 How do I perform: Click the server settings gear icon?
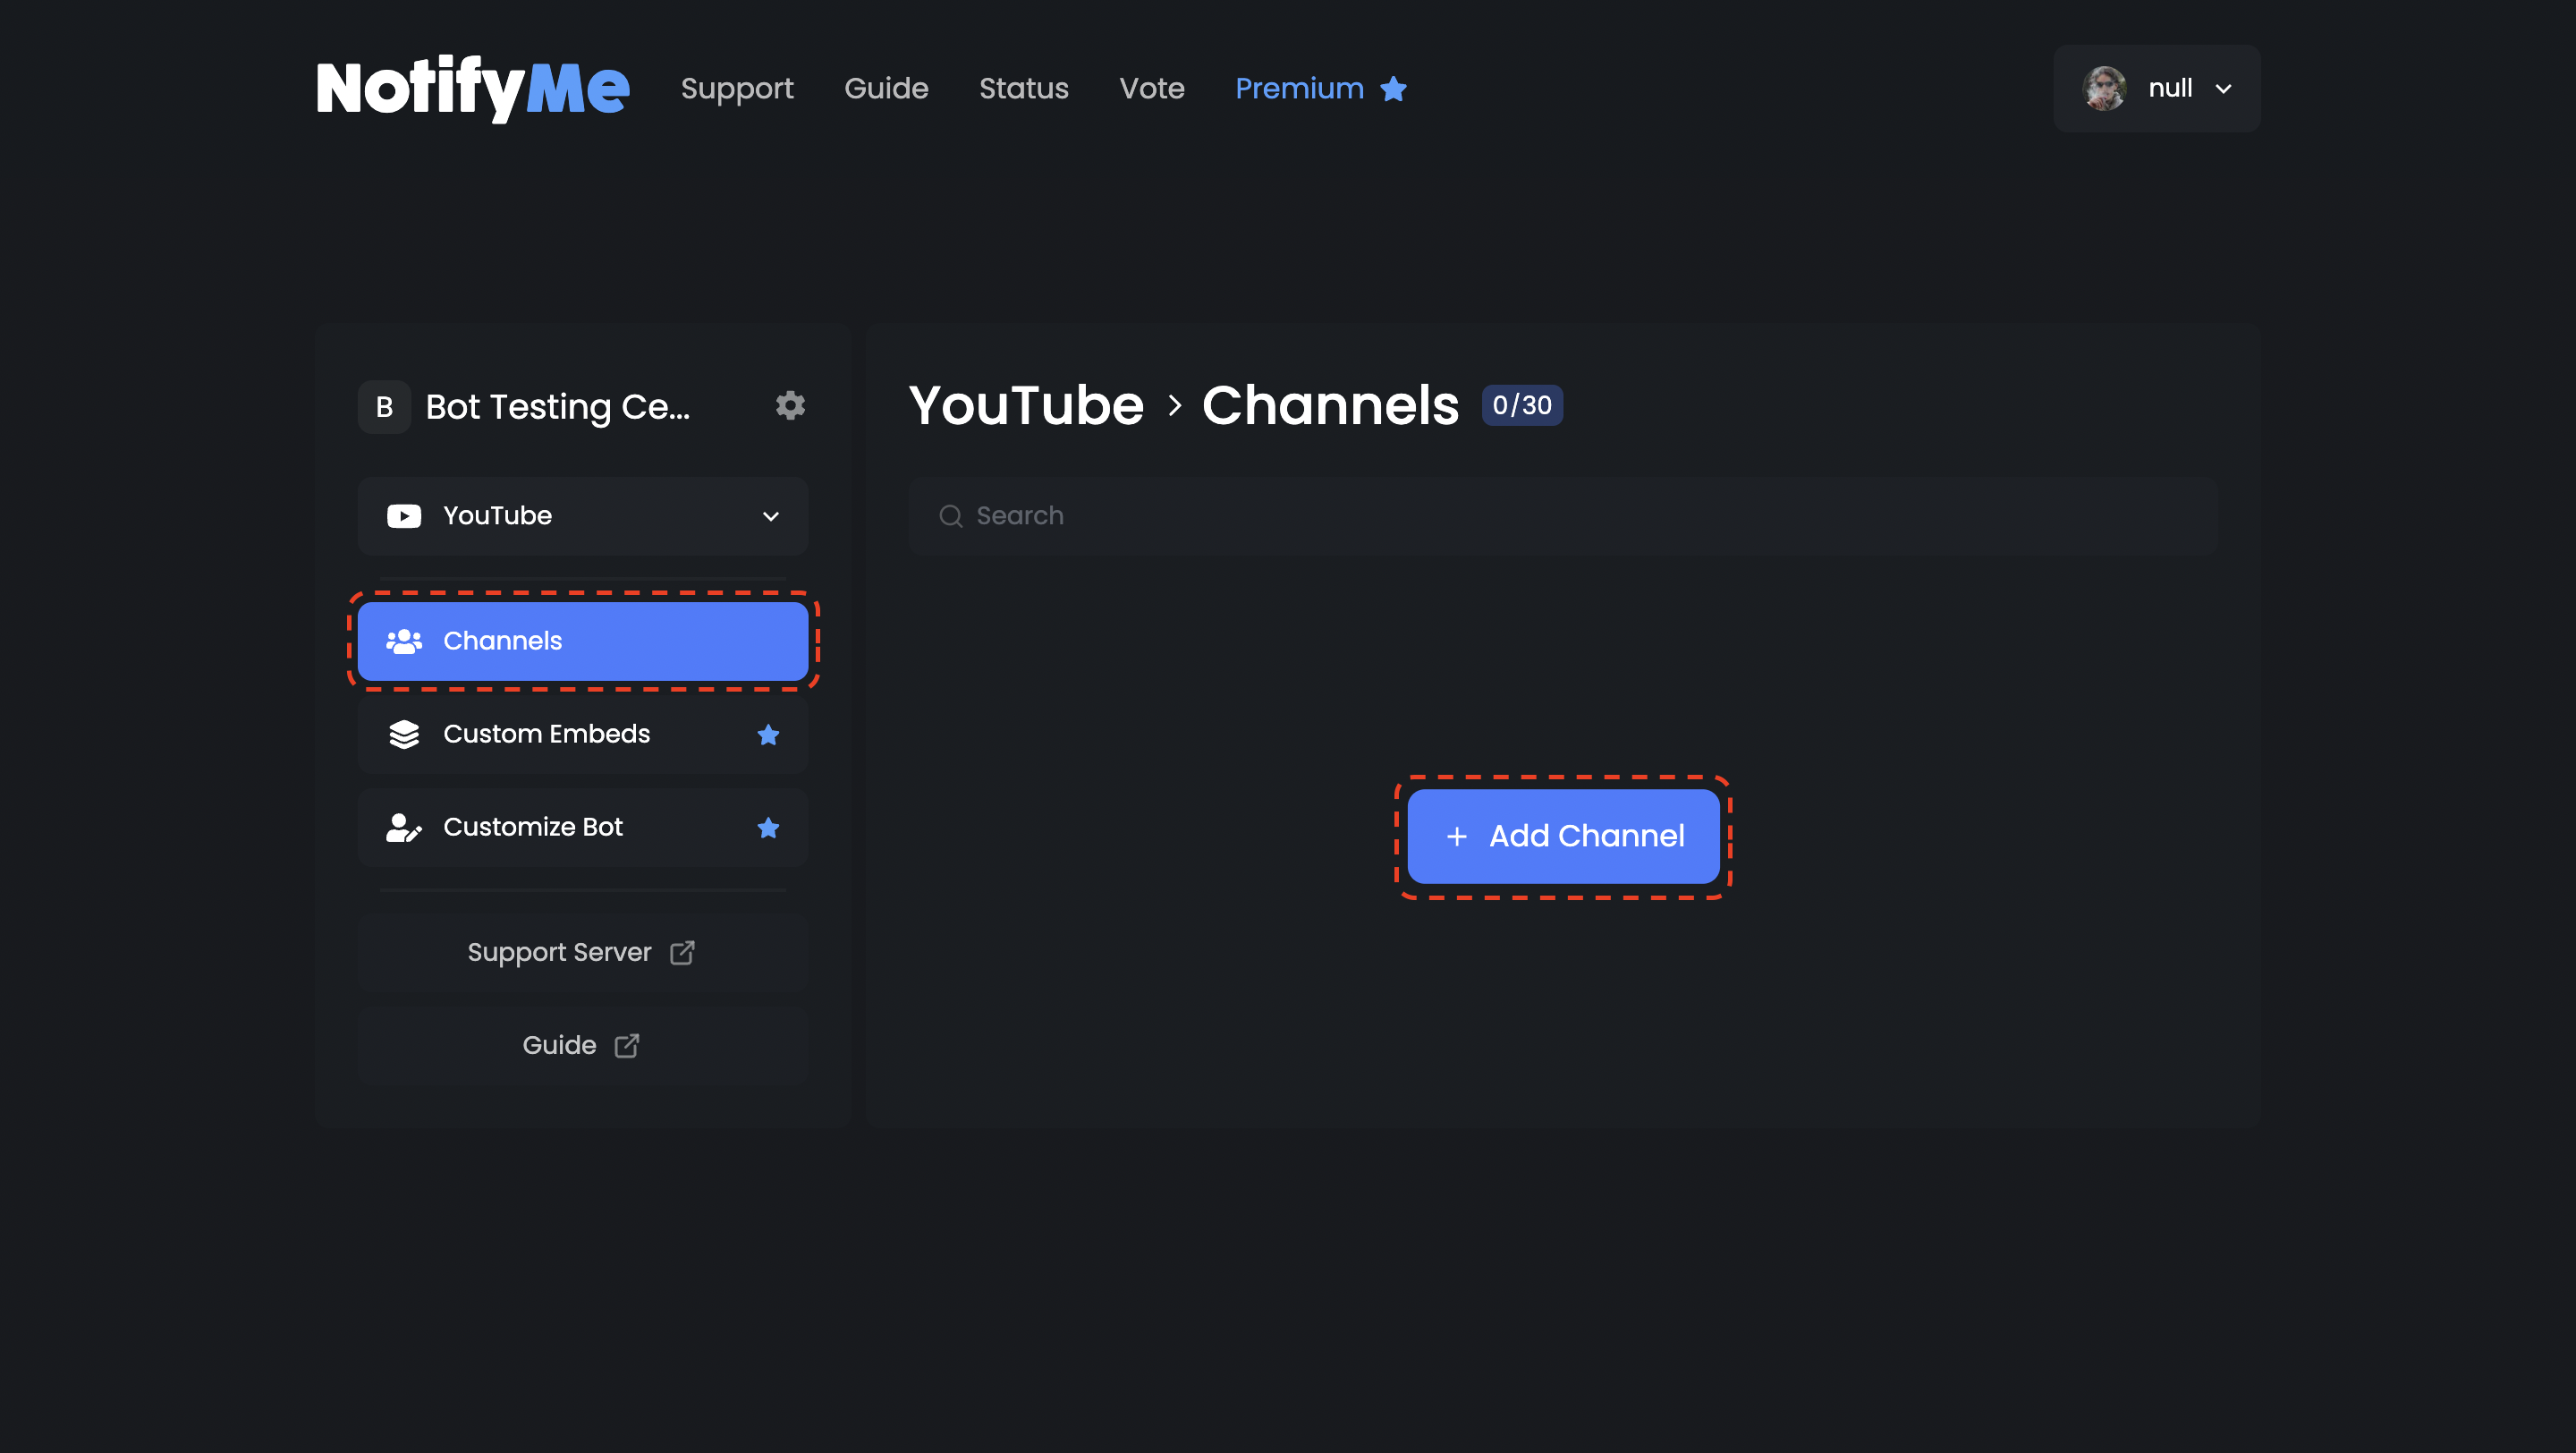[790, 405]
